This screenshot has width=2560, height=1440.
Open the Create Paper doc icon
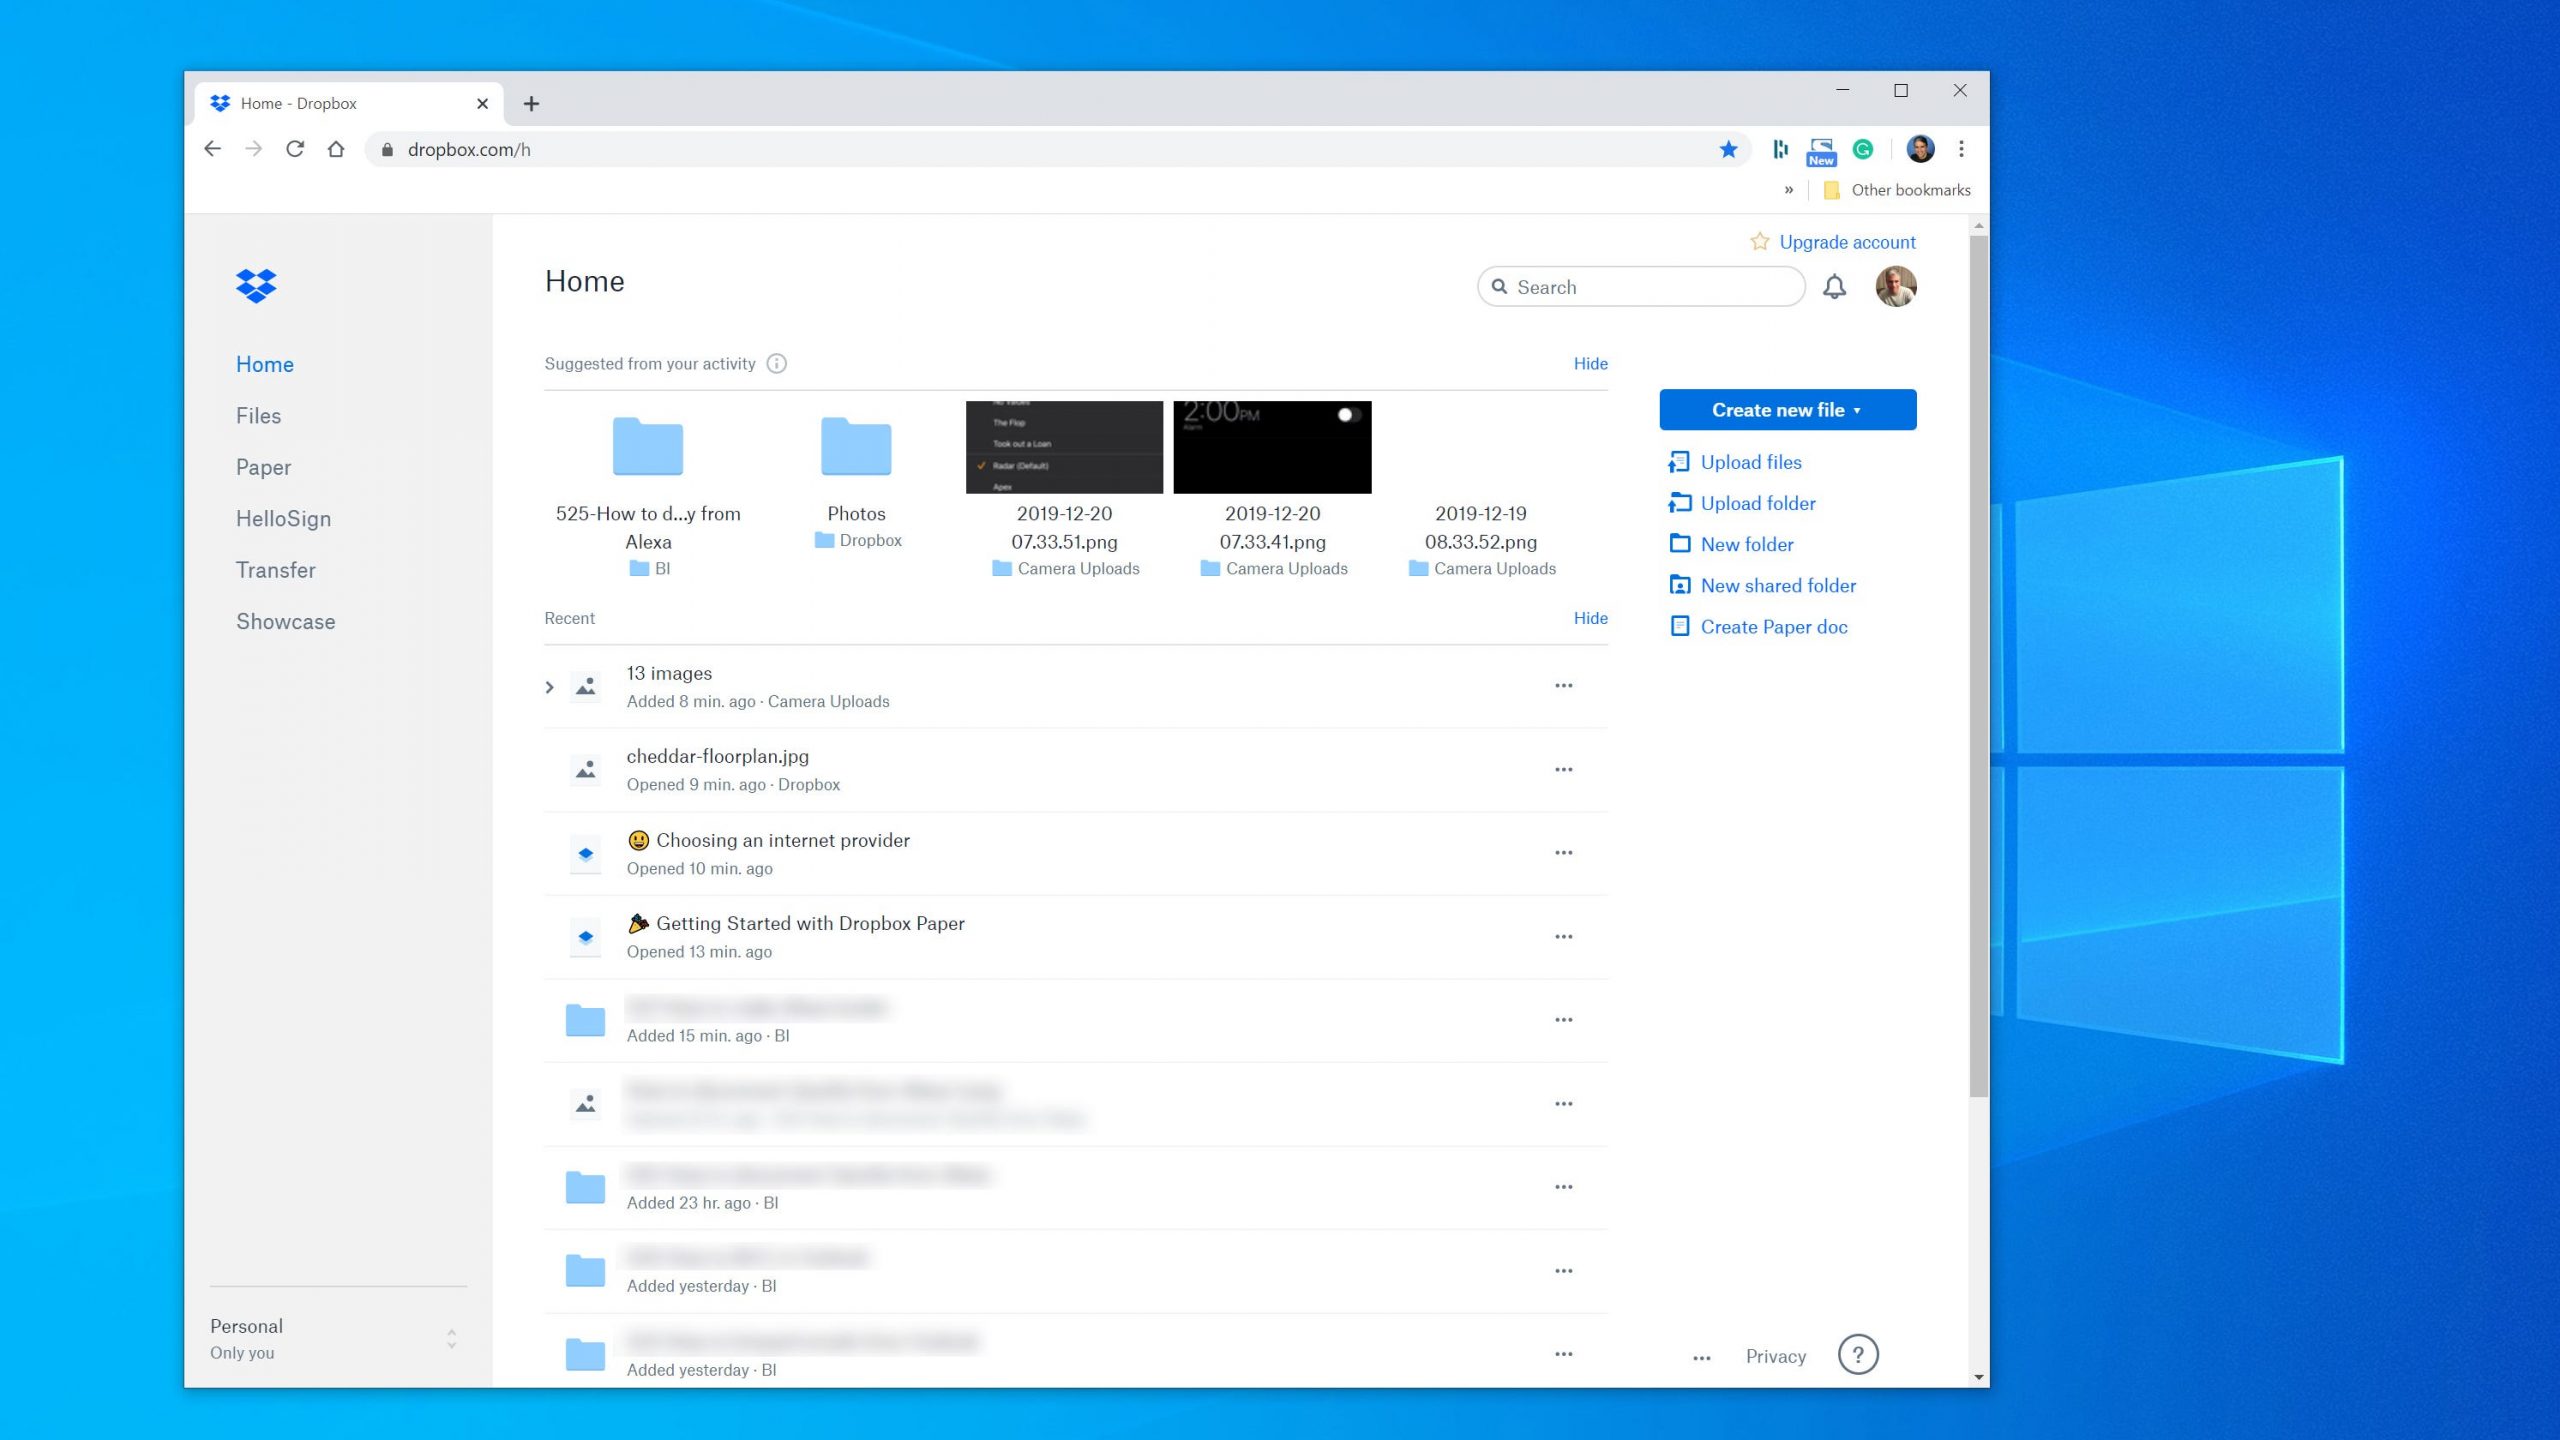pos(1677,626)
